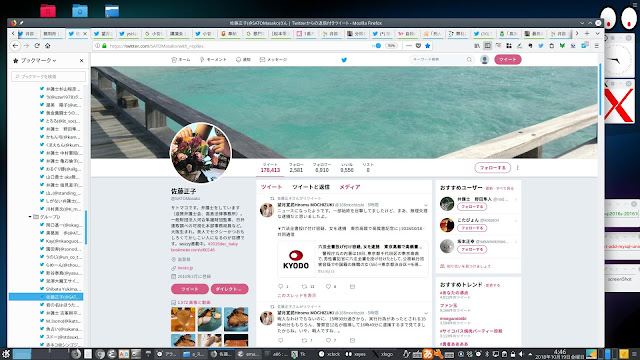Screen dimensions: 640x360
Task: Switch to the ツイートと返信 tab
Action: 311,187
